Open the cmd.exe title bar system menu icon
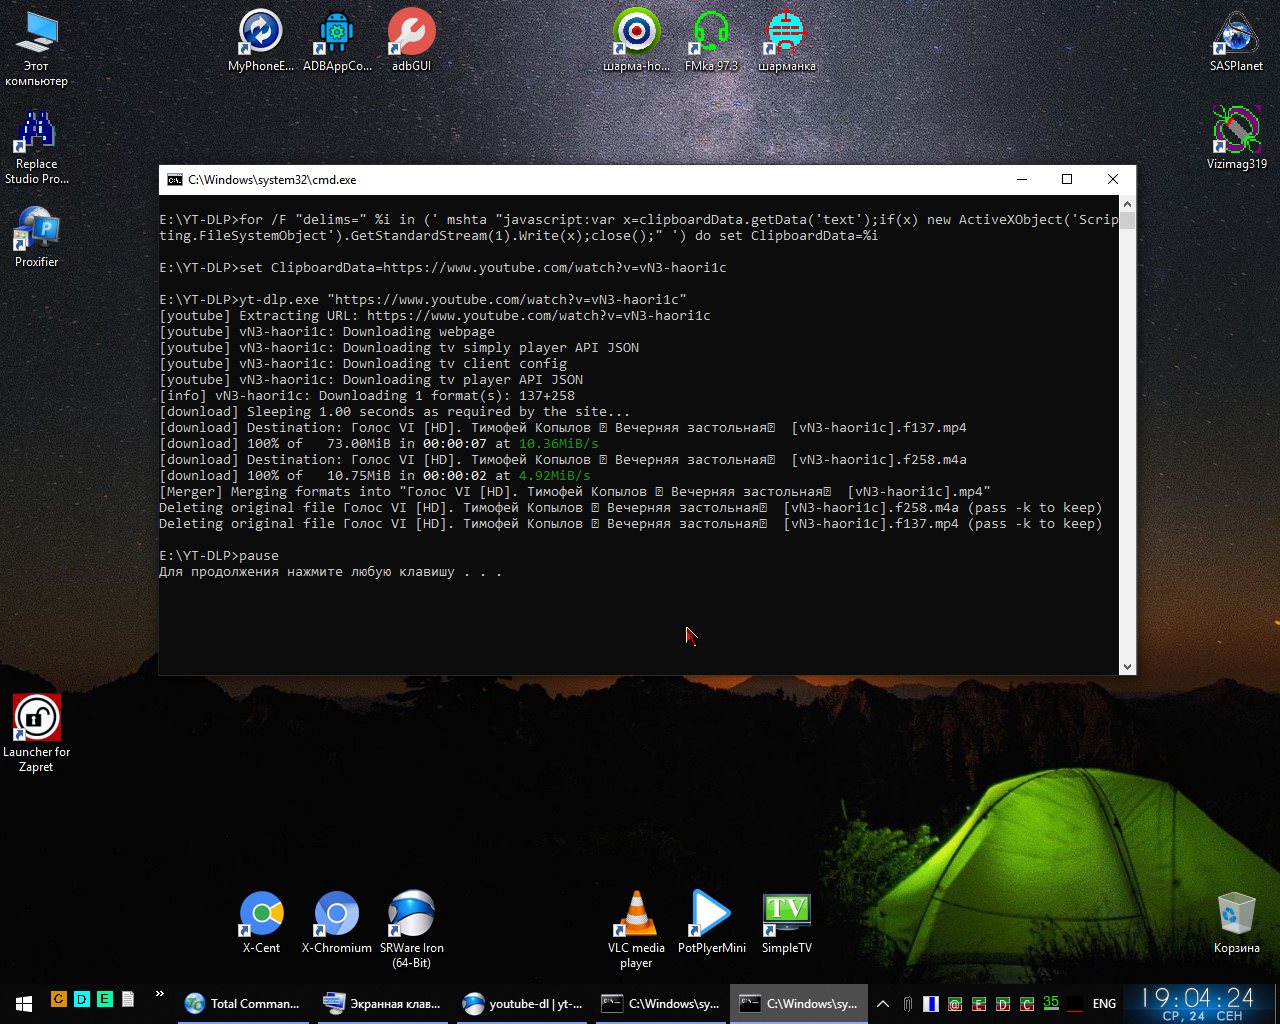The height and width of the screenshot is (1024, 1280). tap(175, 180)
